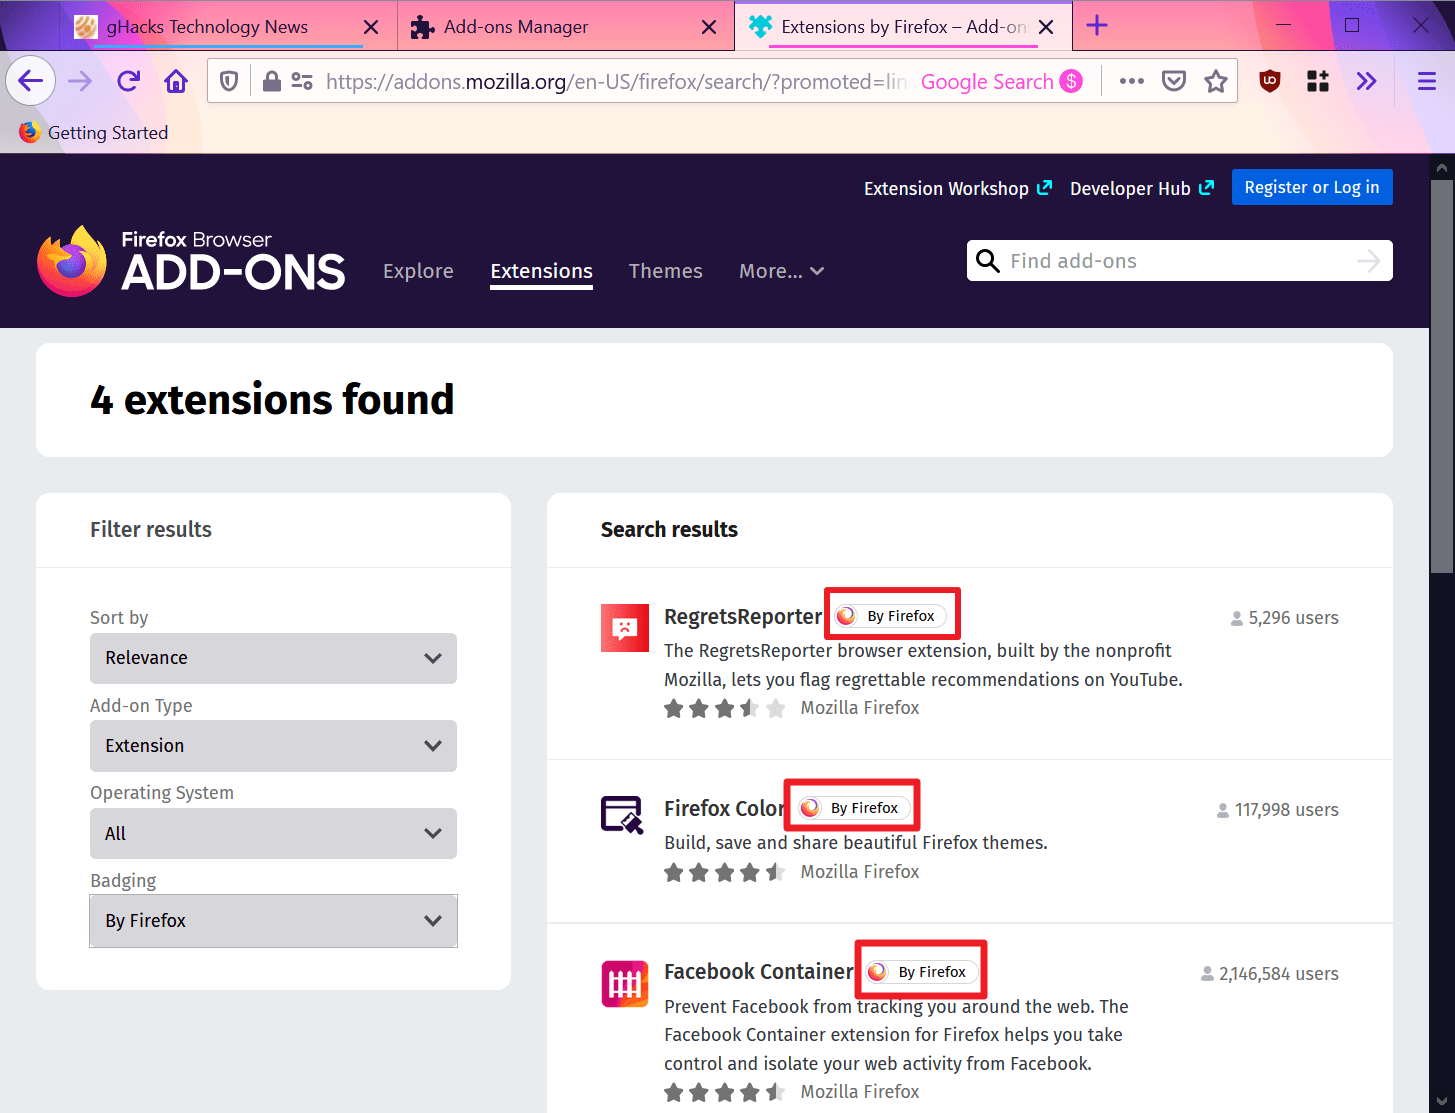The width and height of the screenshot is (1455, 1113).
Task: Focus the address bar URL
Action: 616,82
